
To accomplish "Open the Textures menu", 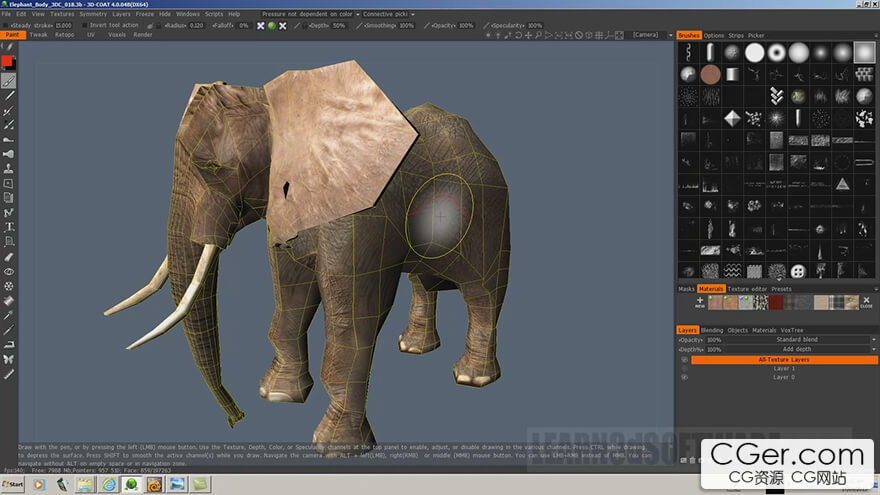I will point(62,14).
